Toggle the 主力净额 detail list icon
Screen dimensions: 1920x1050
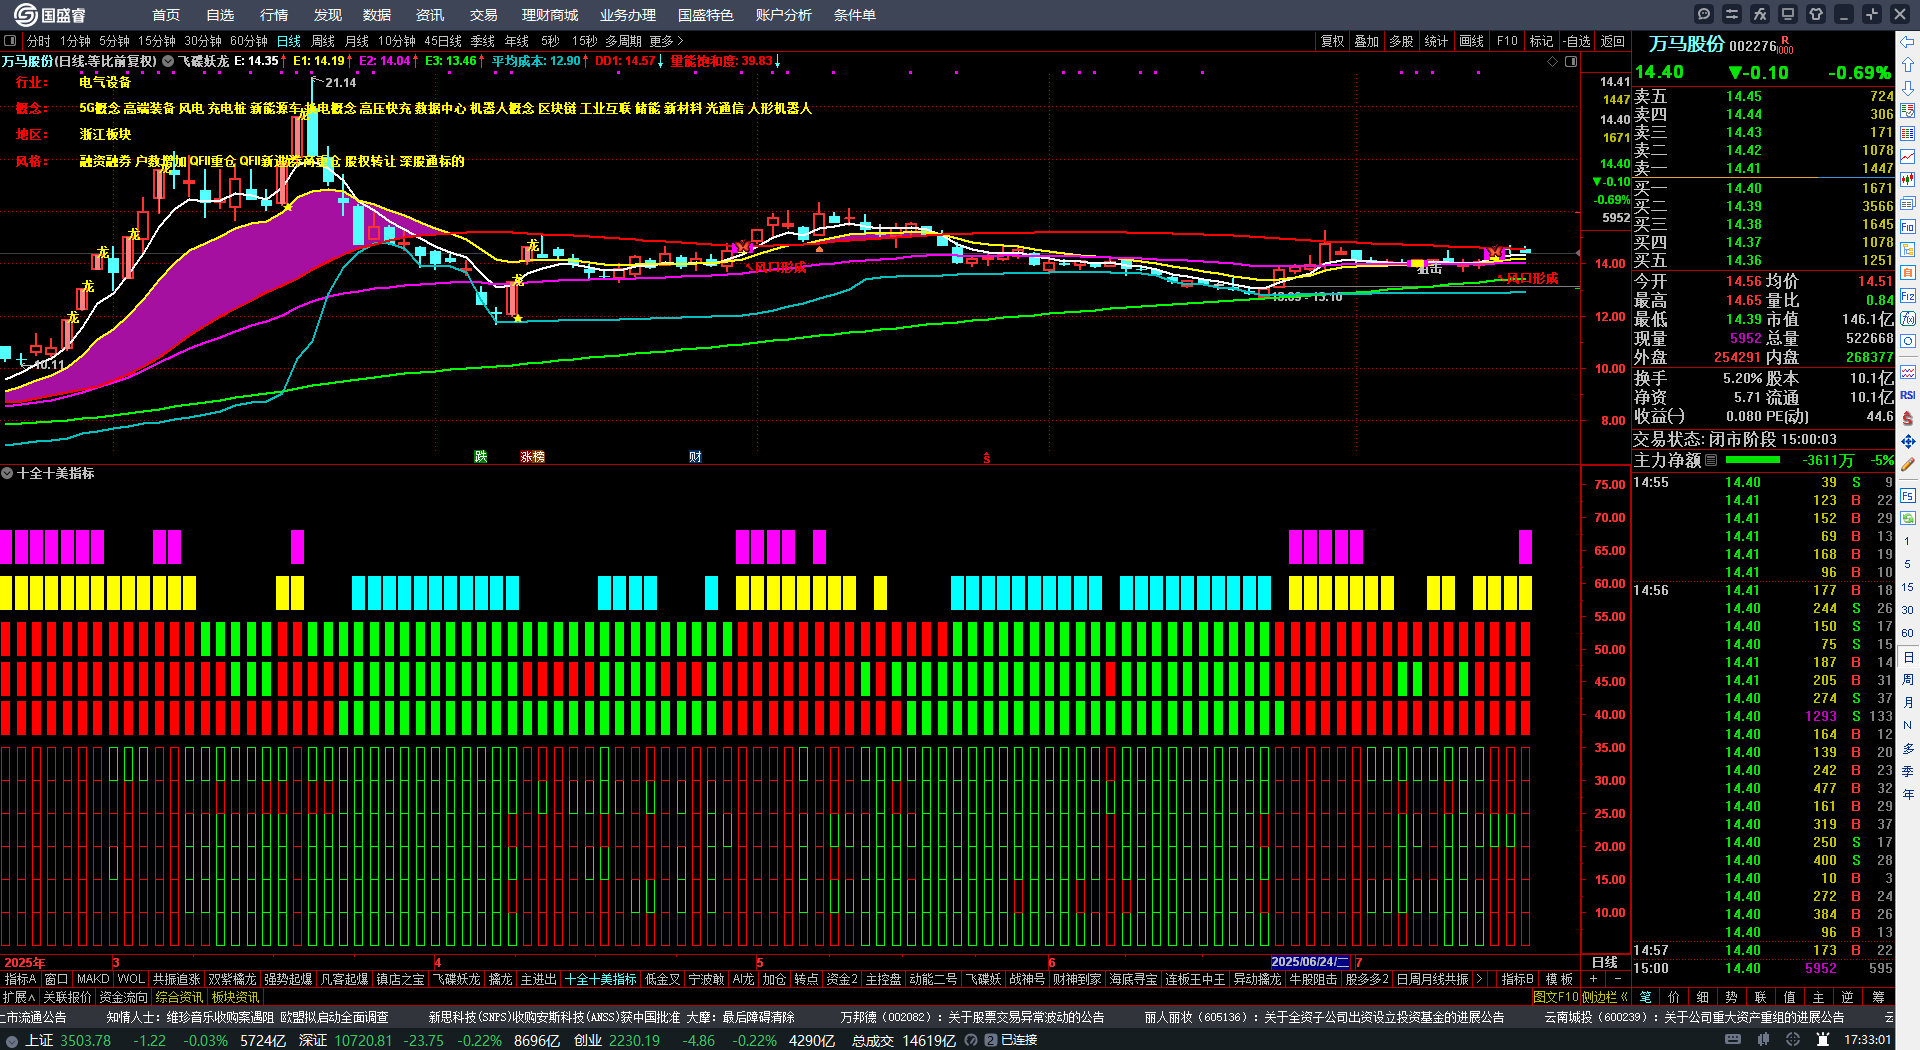(1711, 460)
